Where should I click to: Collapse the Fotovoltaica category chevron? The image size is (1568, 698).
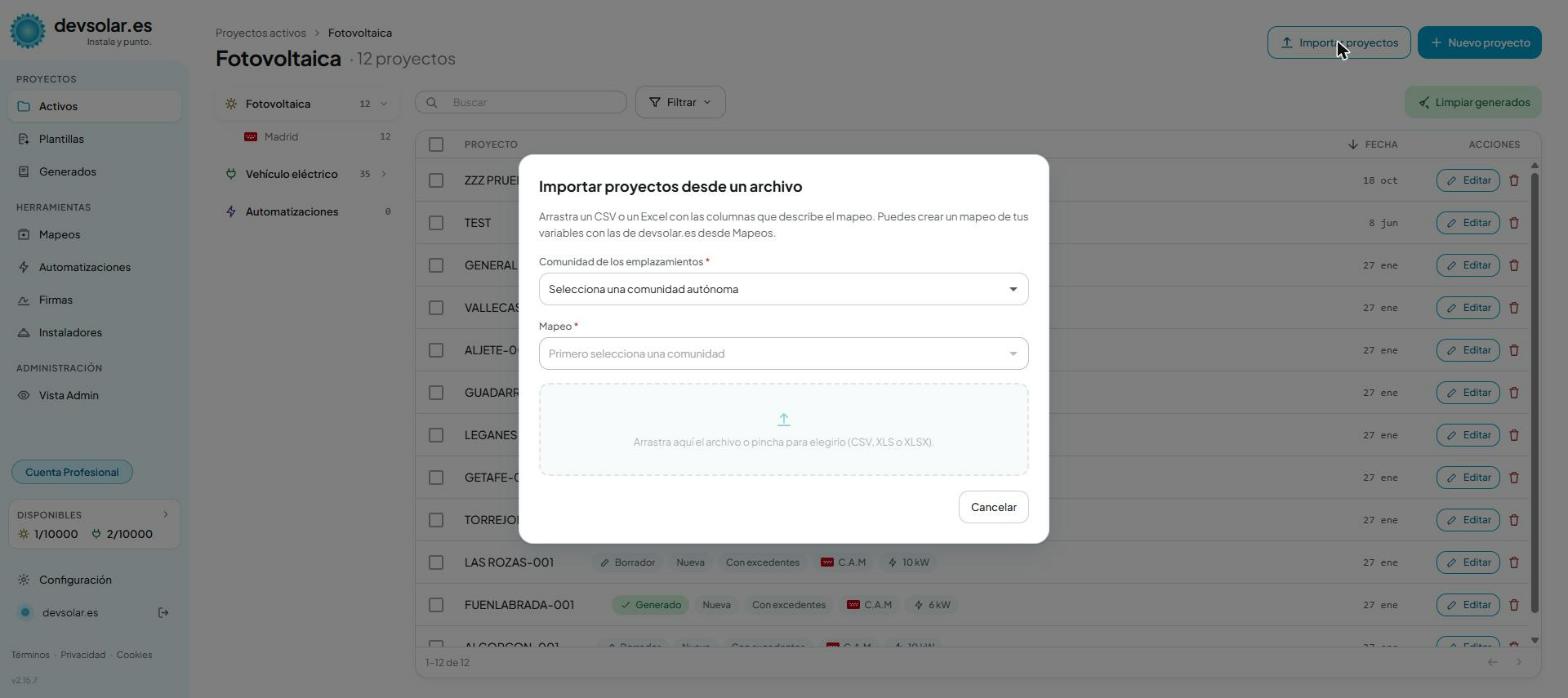coord(383,104)
